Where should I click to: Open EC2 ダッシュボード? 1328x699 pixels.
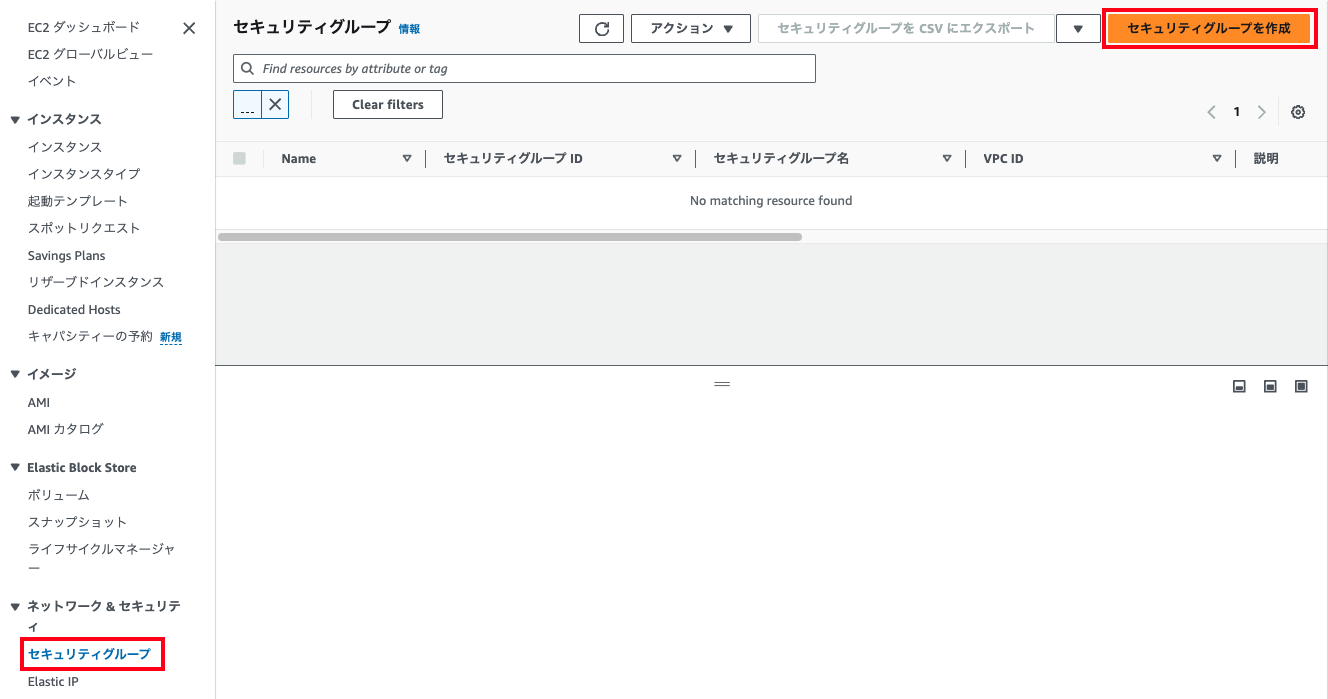[84, 27]
